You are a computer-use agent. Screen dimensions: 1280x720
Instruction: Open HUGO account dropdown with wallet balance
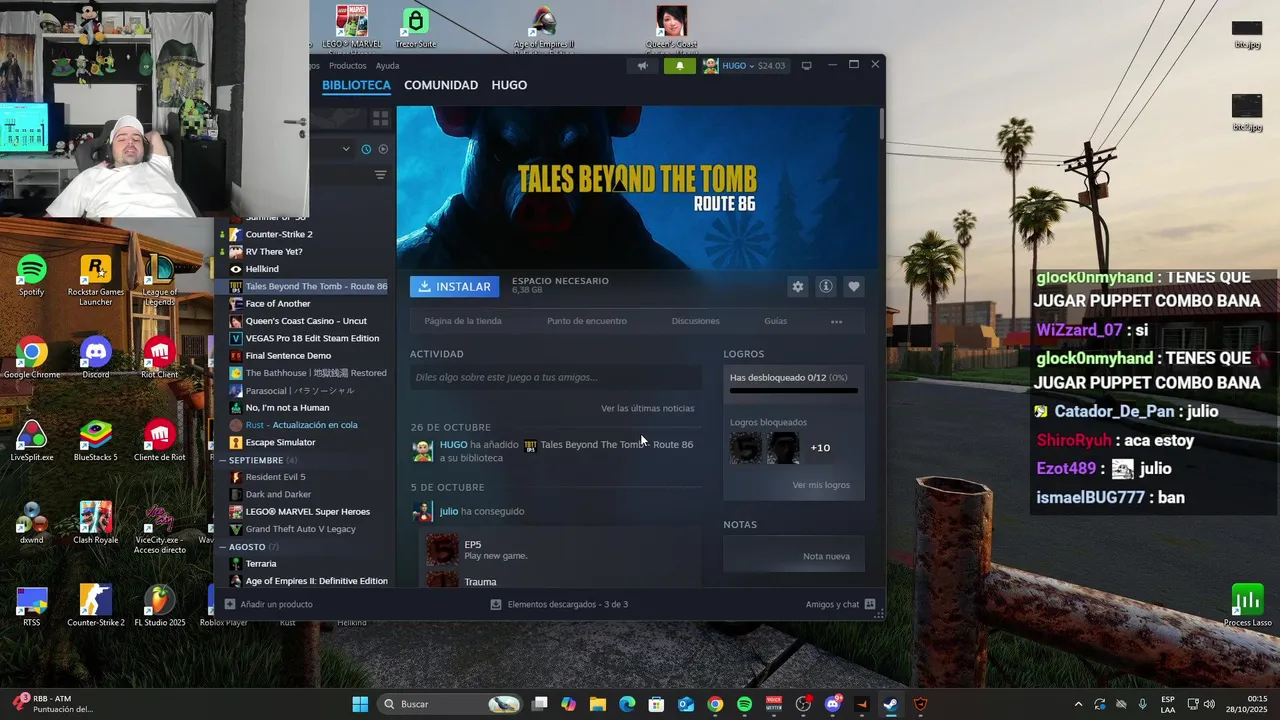point(745,66)
